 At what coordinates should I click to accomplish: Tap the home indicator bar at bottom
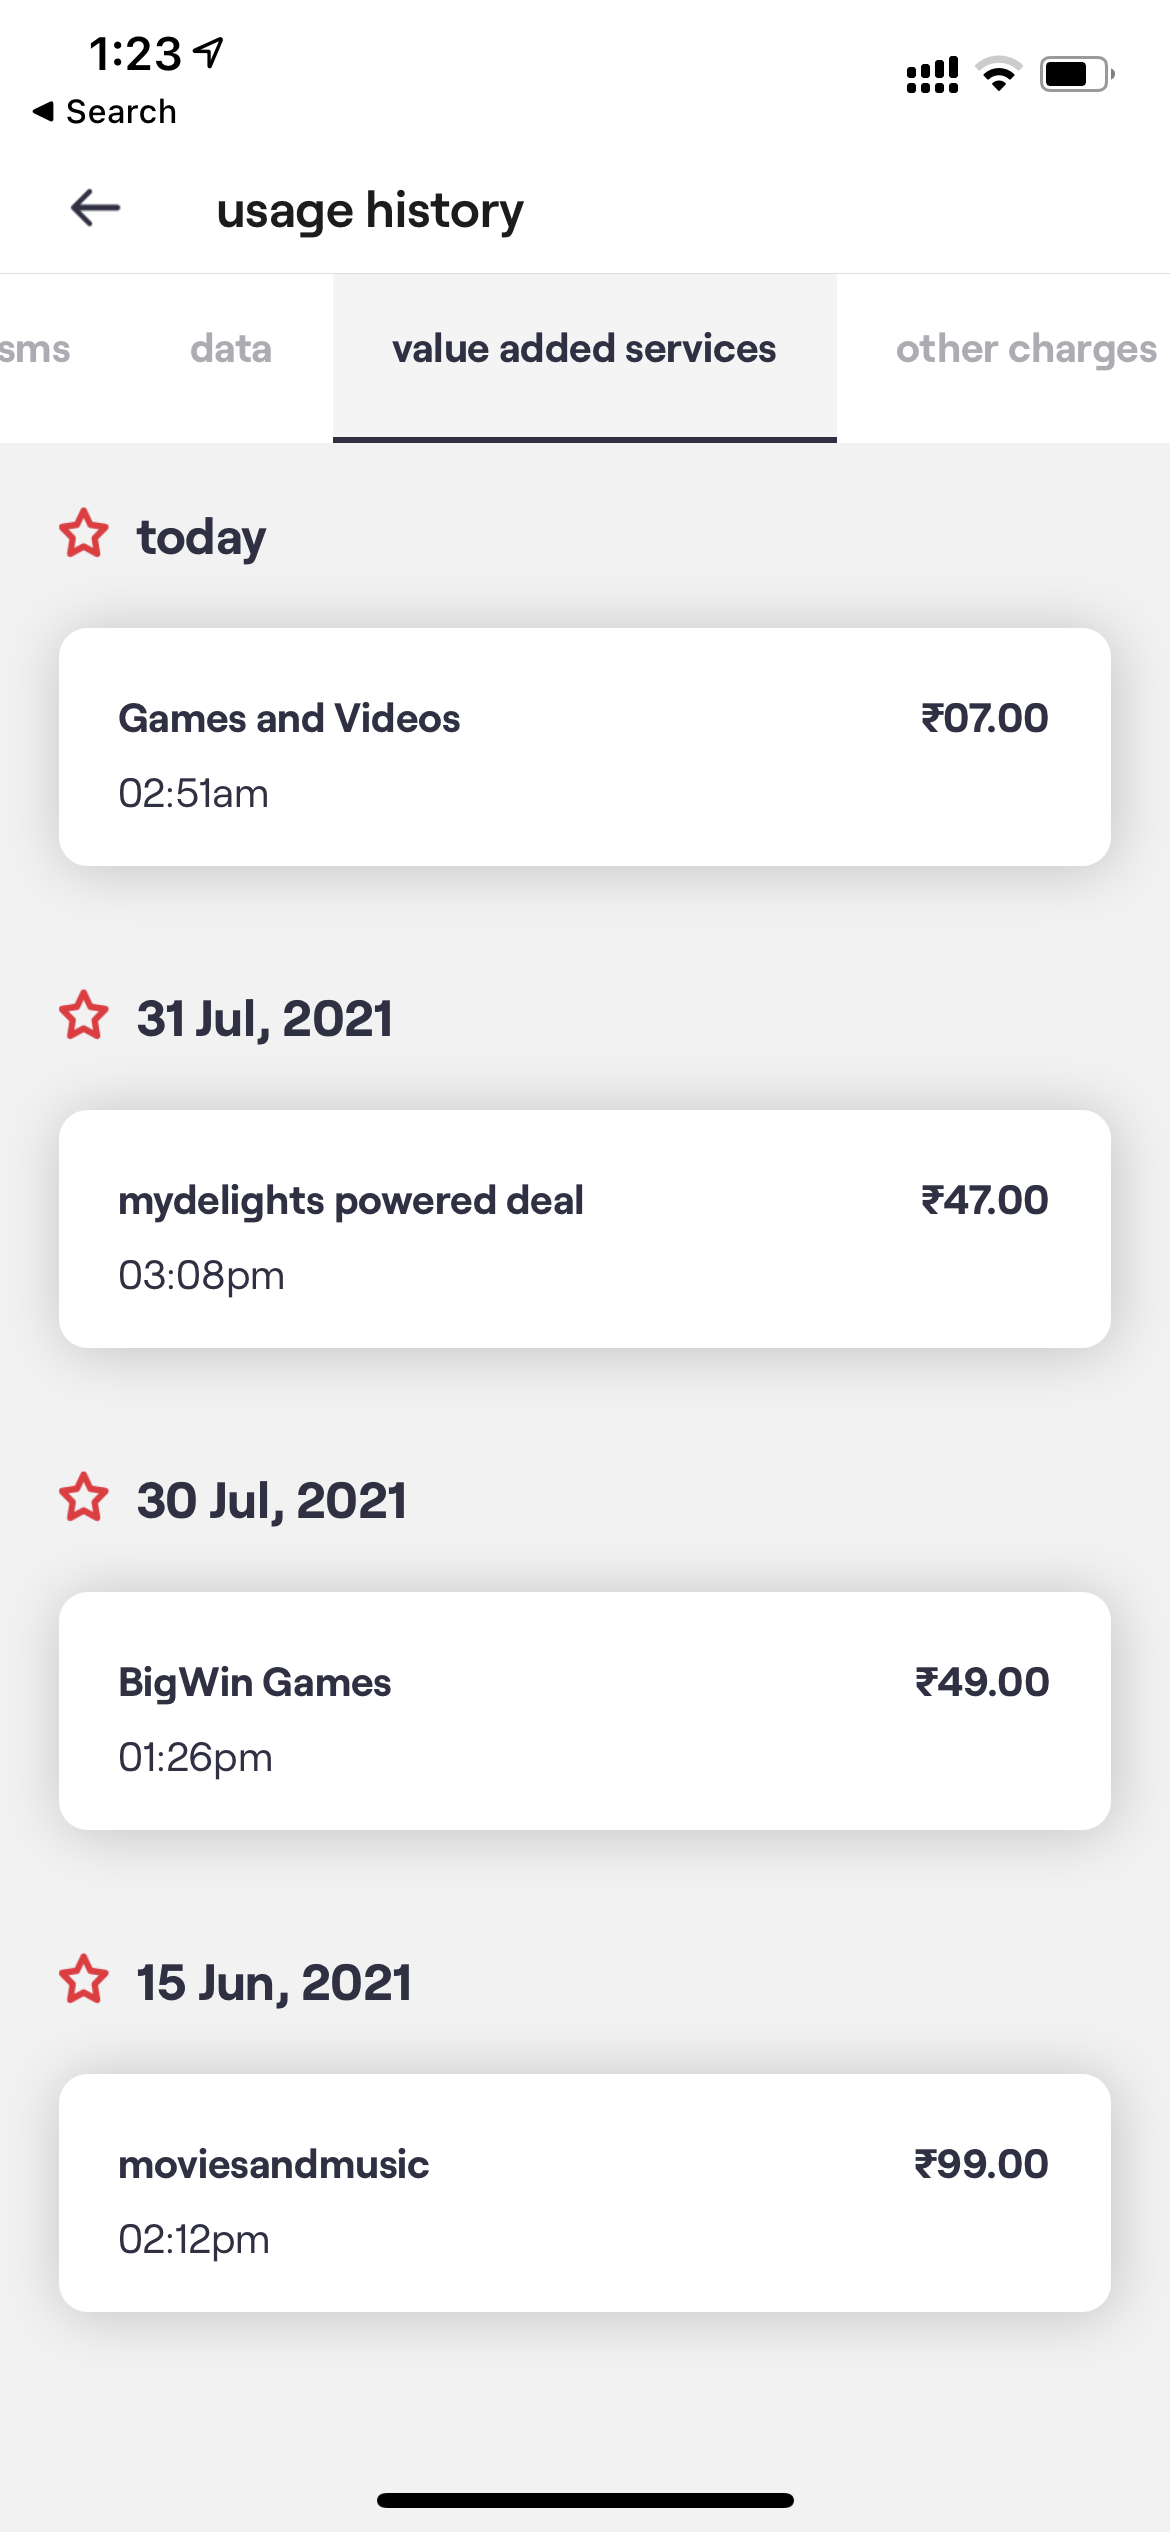pyautogui.click(x=585, y=2500)
